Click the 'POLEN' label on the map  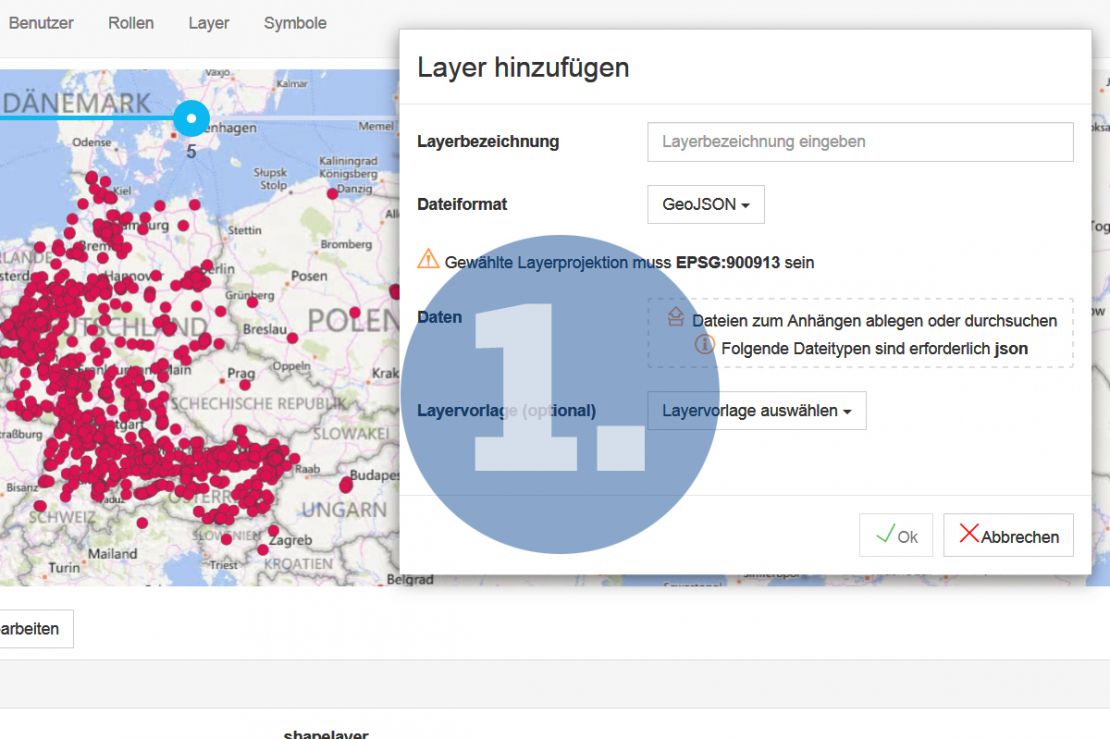(353, 321)
